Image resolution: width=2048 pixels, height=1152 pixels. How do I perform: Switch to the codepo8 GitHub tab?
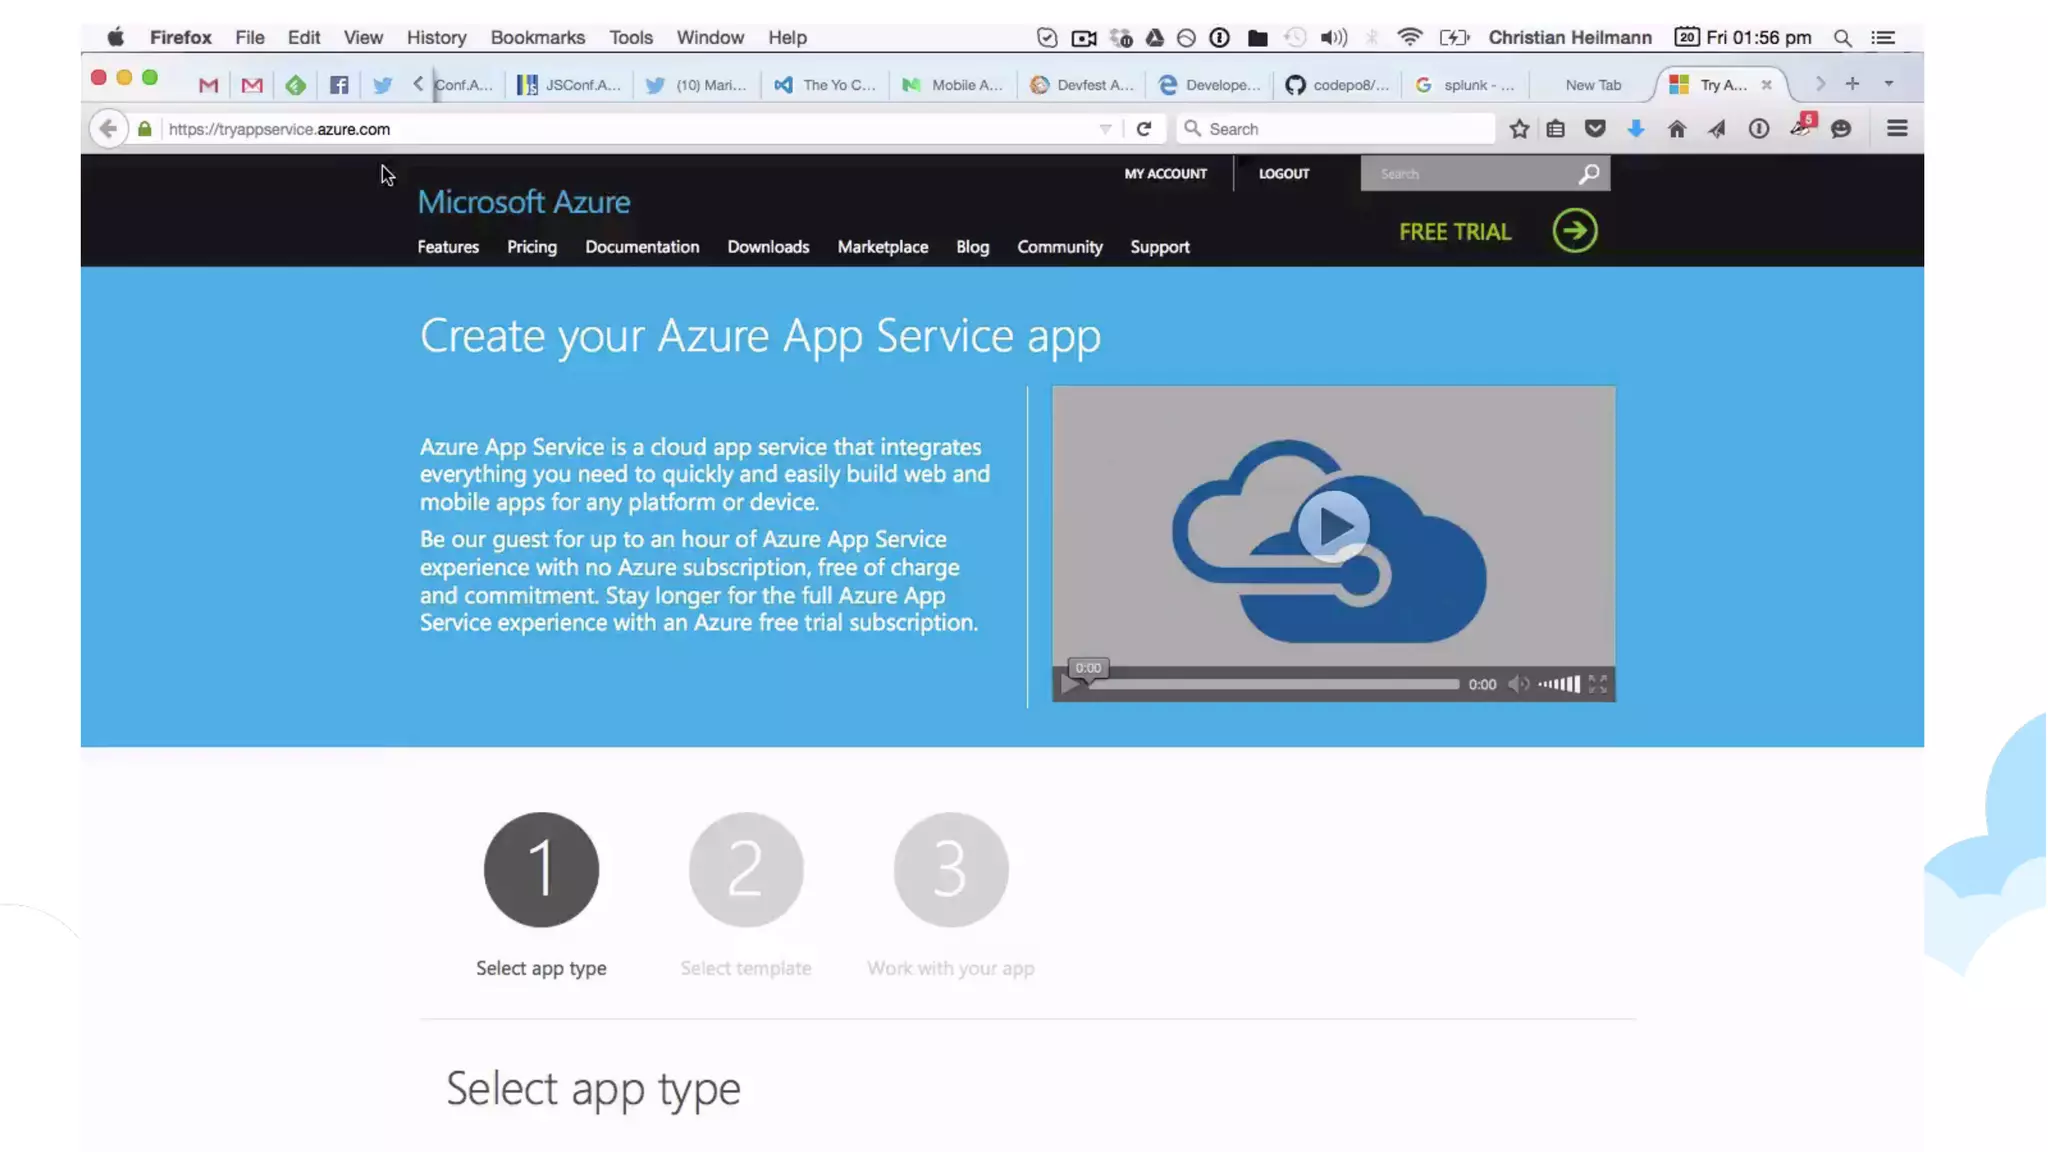[1338, 85]
